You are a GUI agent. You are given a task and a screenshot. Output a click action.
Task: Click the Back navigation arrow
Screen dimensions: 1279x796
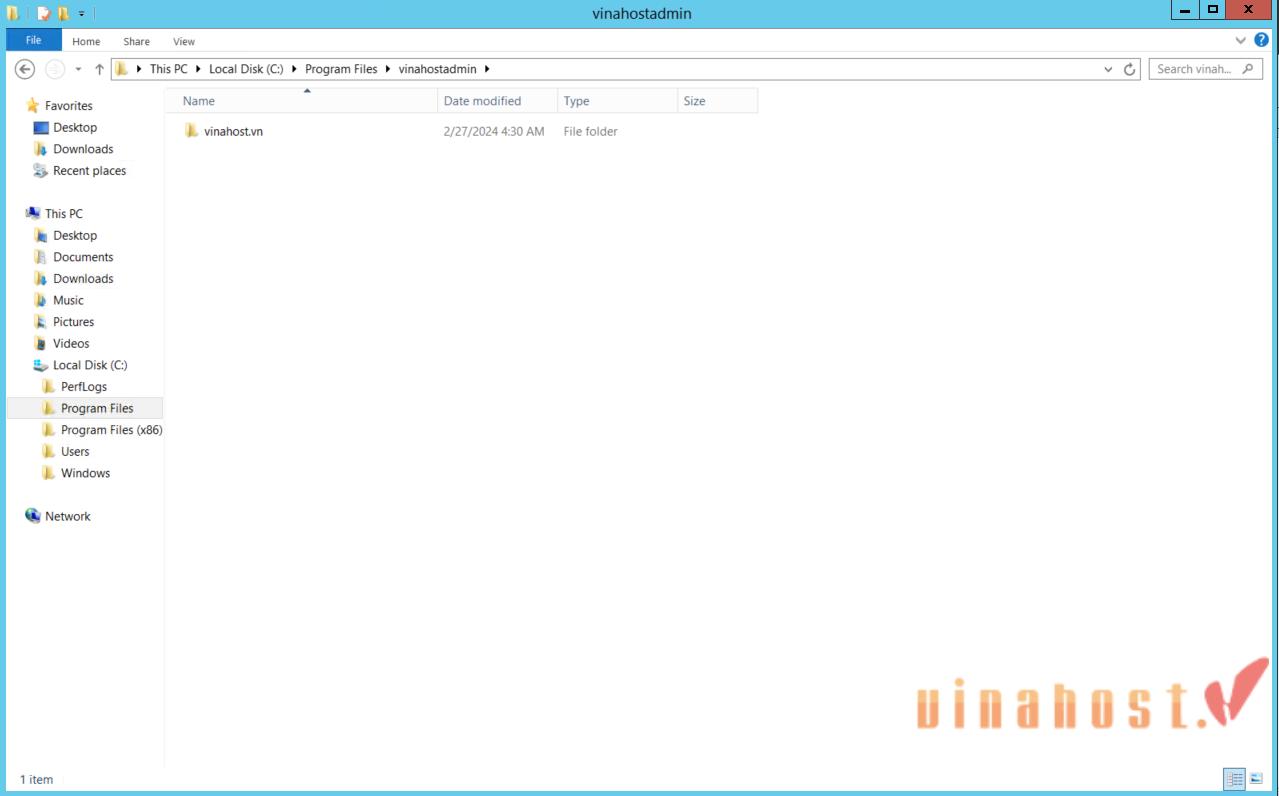coord(25,69)
